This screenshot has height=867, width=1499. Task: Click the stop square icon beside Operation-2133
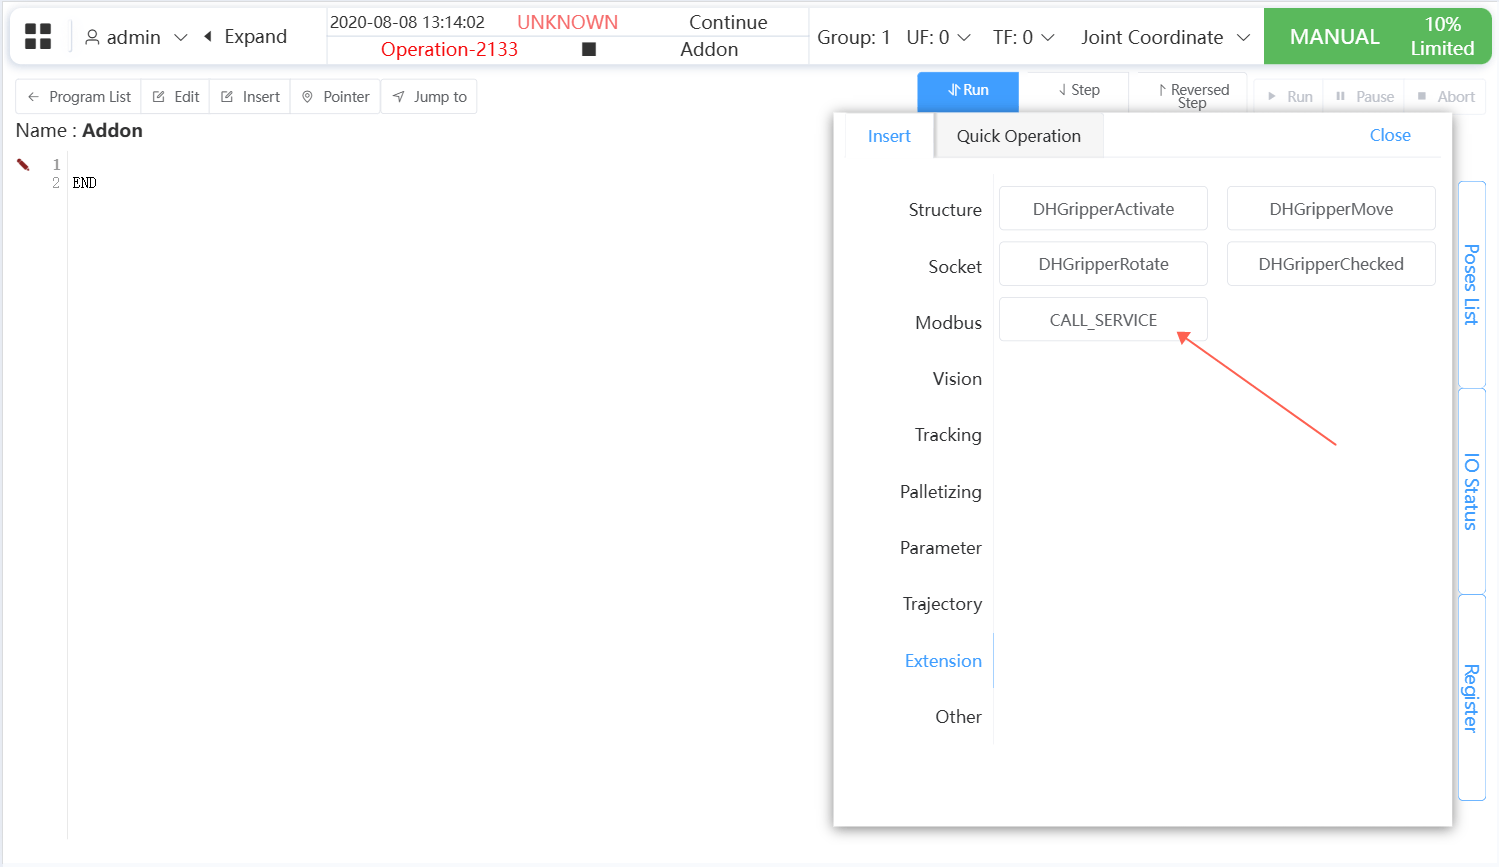click(589, 49)
